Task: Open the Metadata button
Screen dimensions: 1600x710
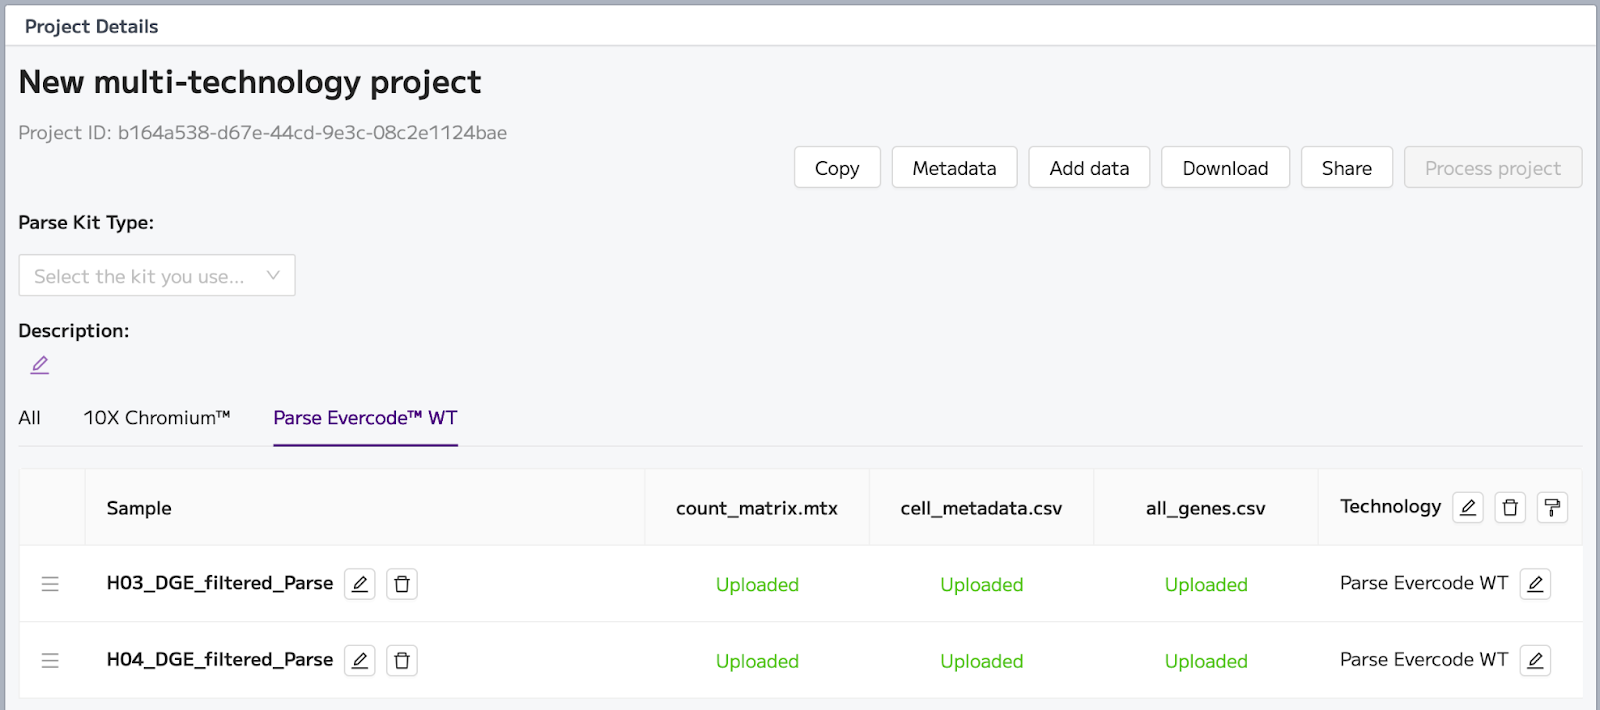Action: click(954, 168)
